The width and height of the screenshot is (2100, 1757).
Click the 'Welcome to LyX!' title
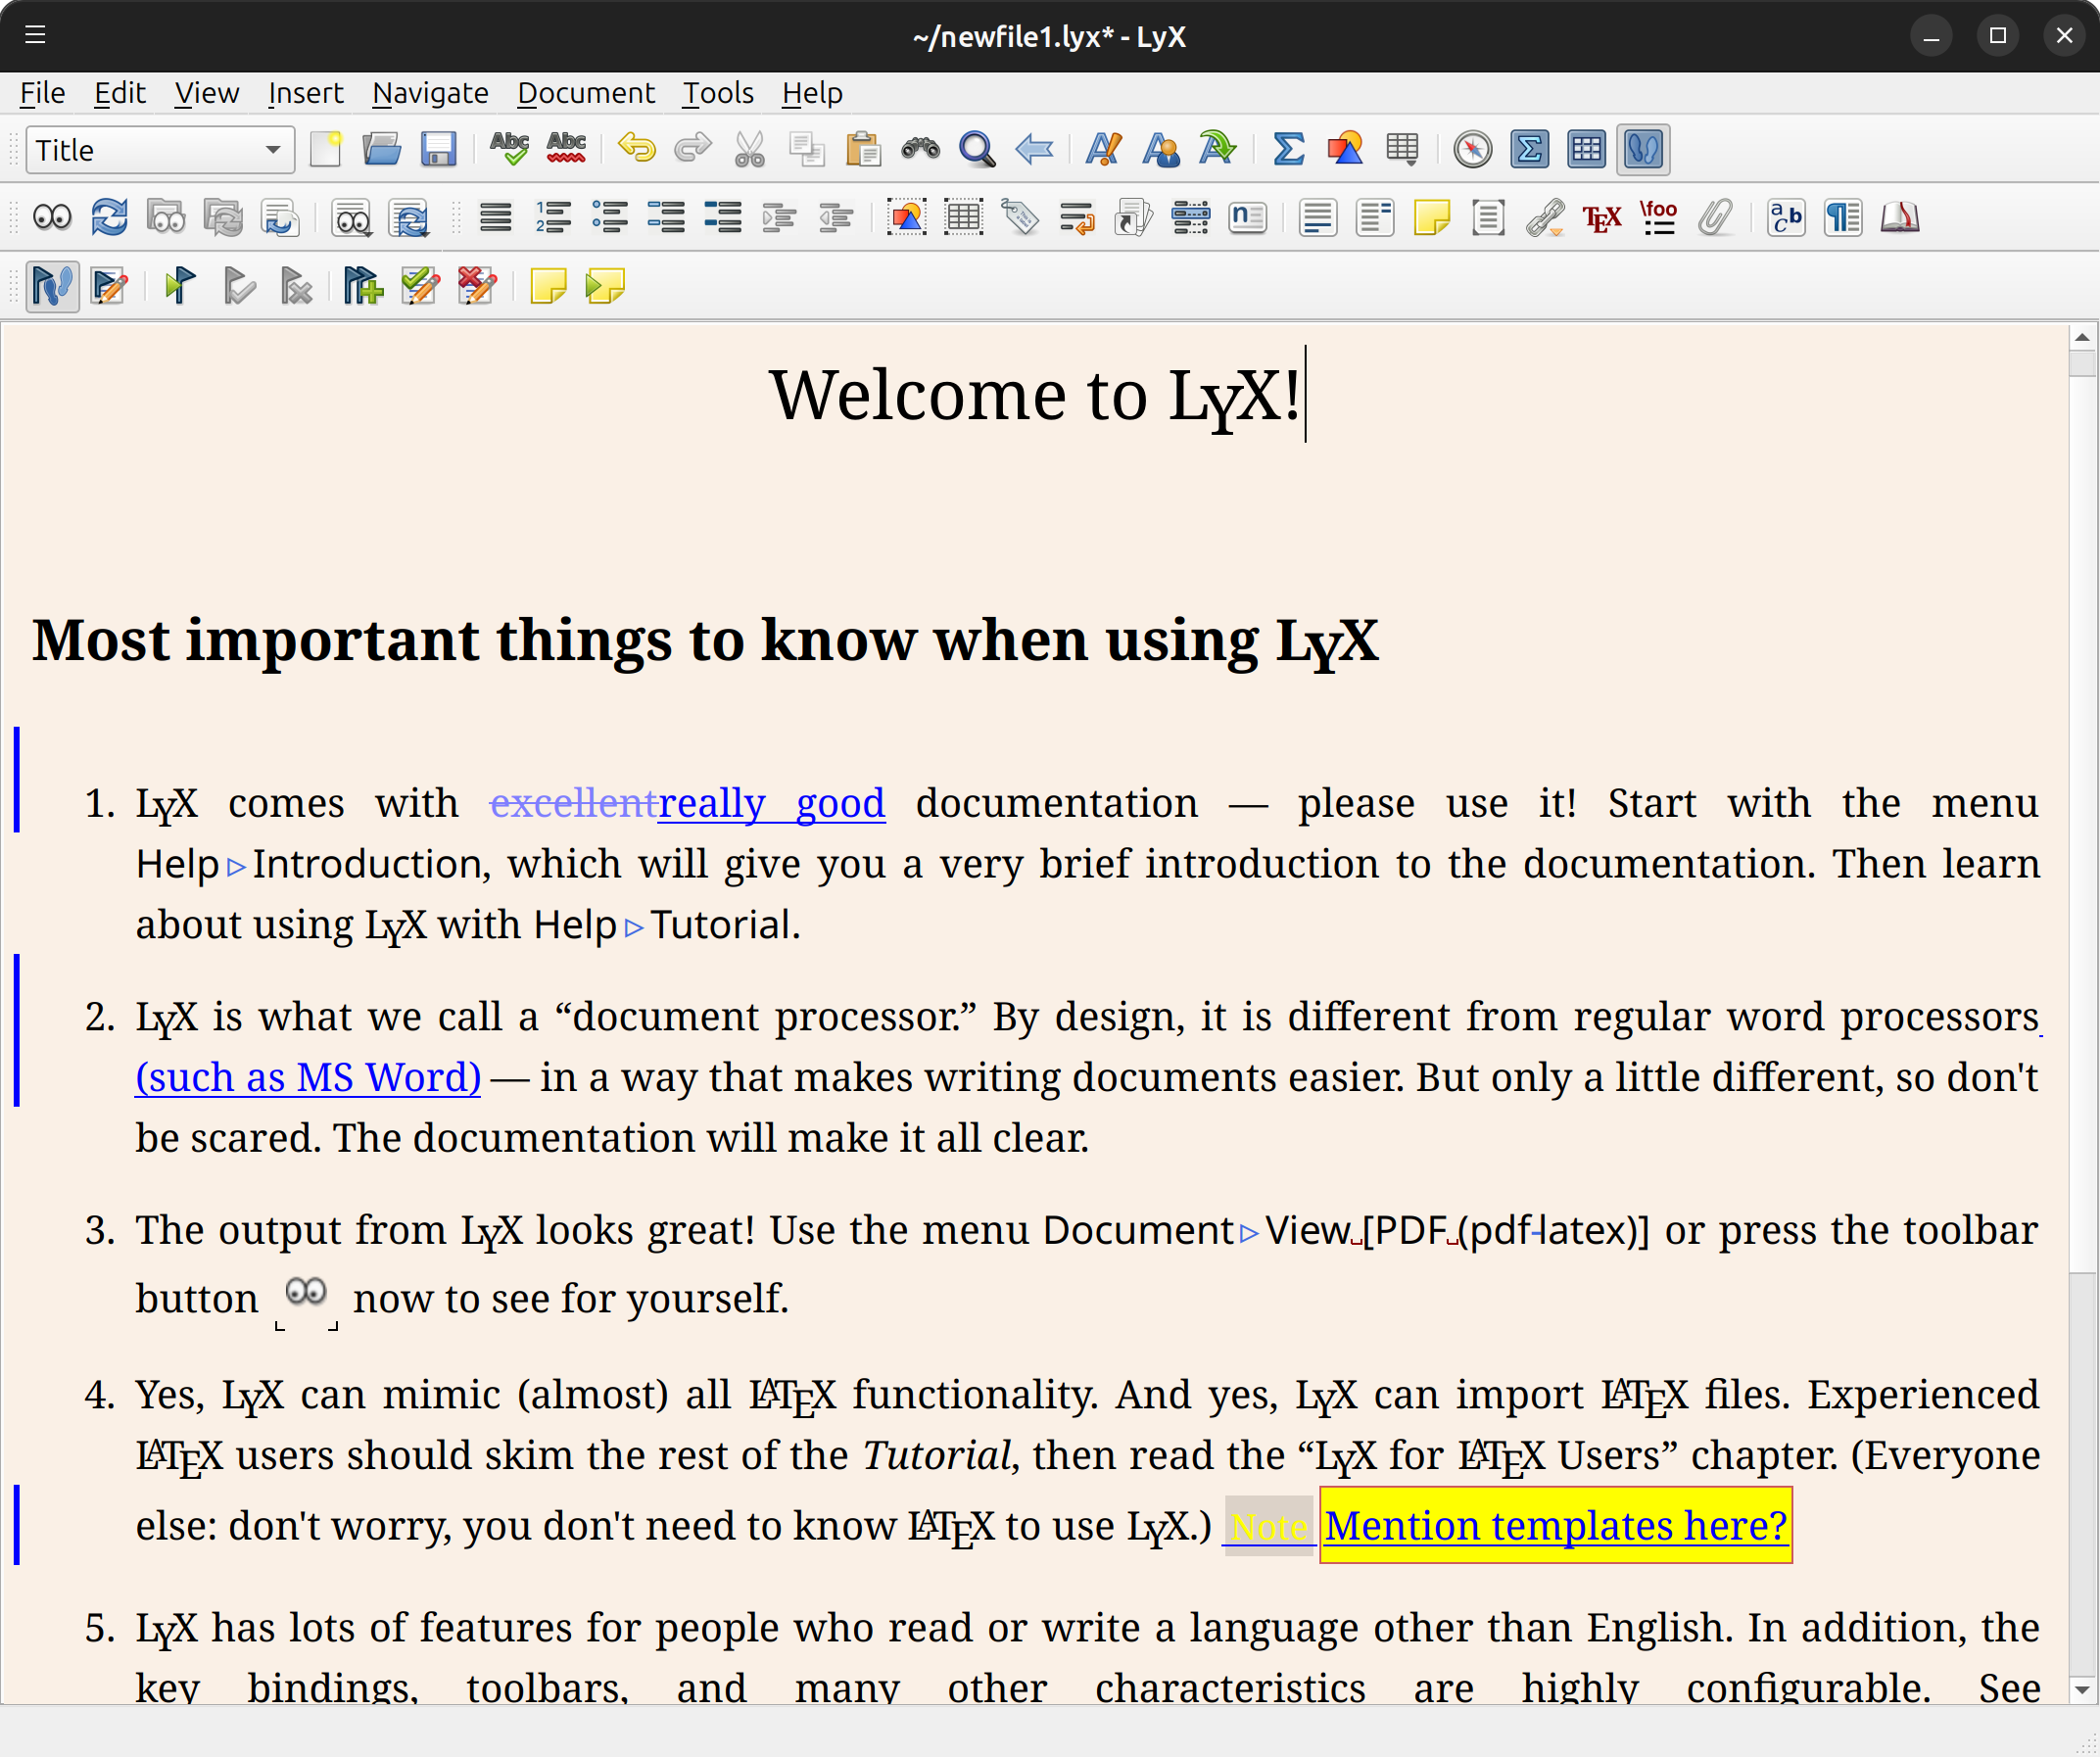[x=1035, y=396]
